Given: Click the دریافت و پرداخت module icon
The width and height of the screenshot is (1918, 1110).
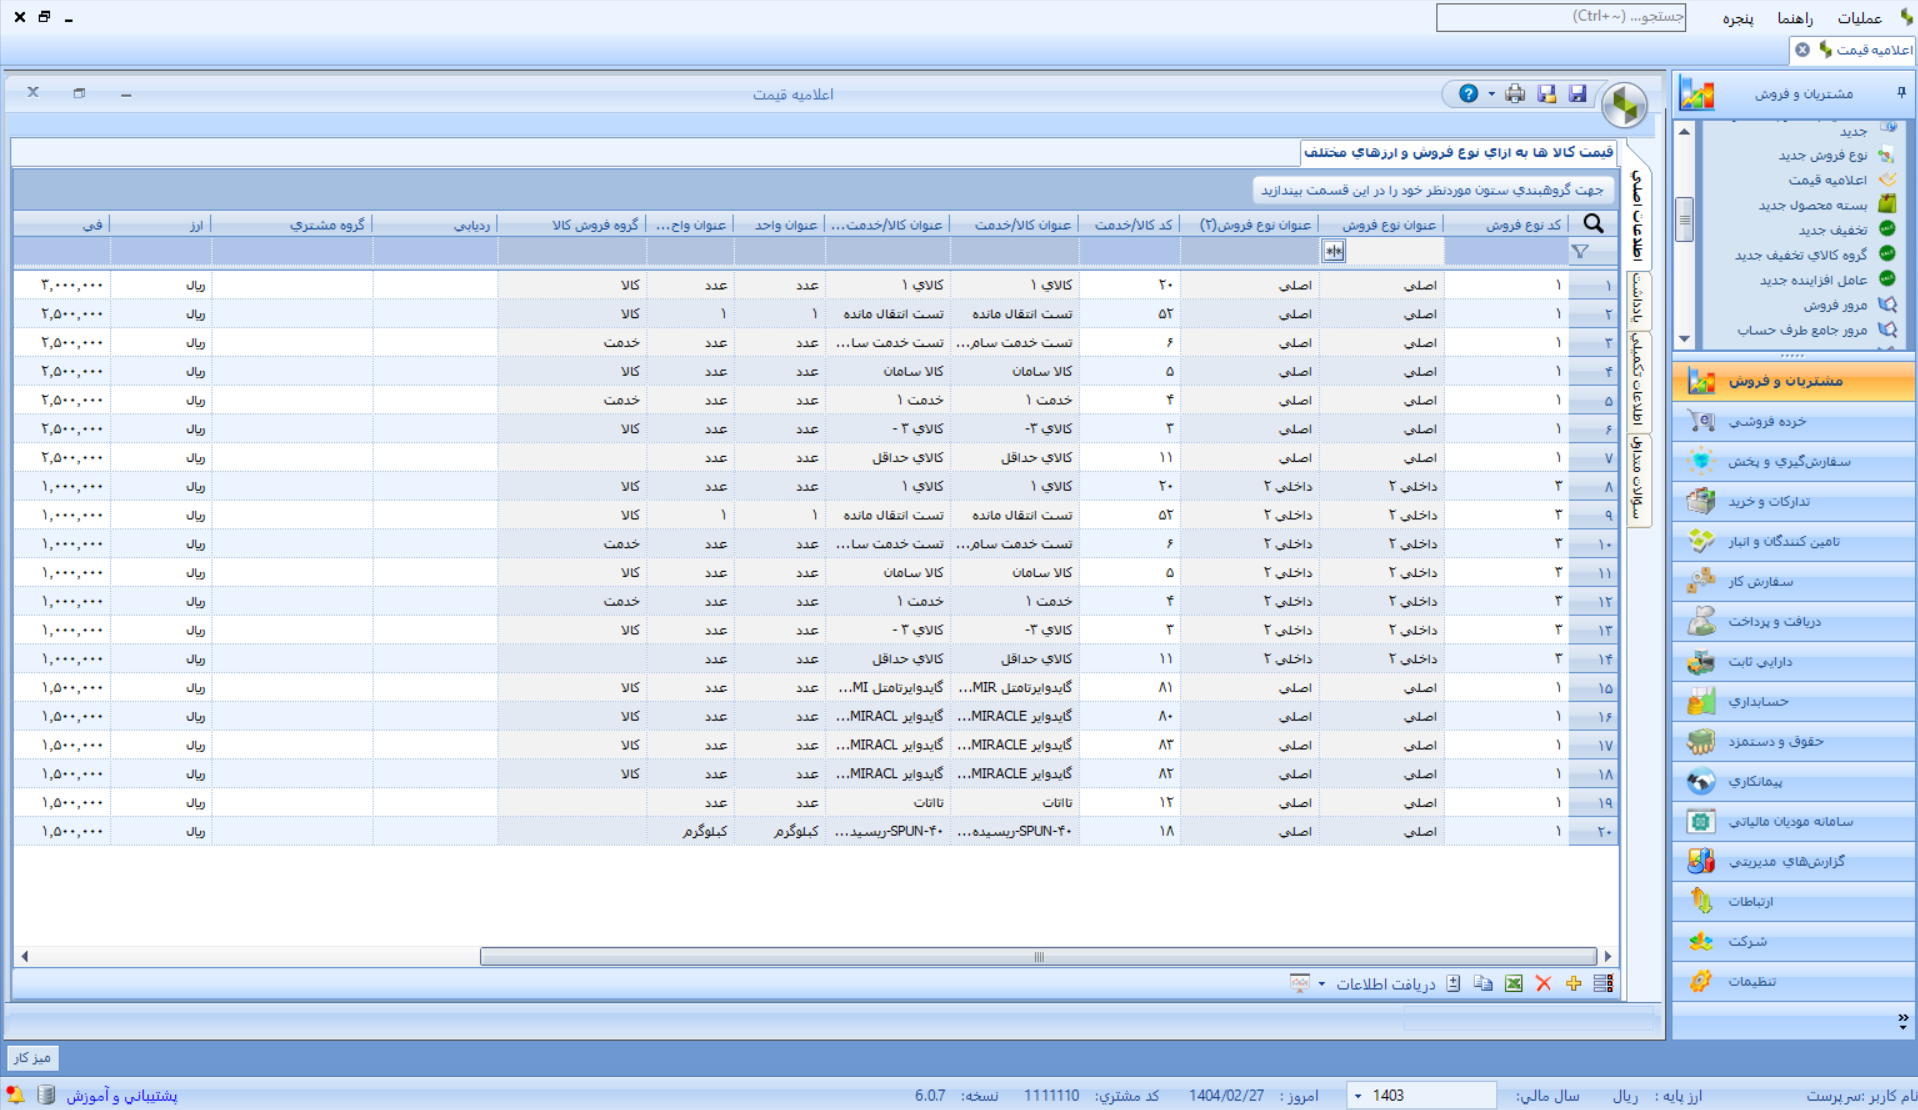Looking at the screenshot, I should pyautogui.click(x=1701, y=621).
